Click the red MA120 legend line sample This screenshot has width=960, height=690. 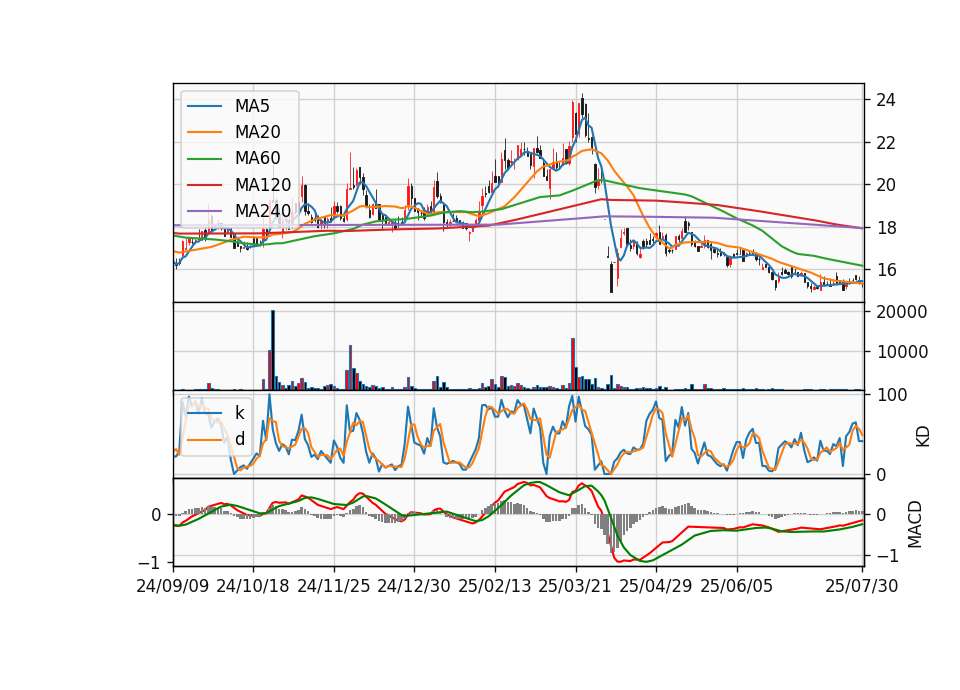tap(204, 185)
